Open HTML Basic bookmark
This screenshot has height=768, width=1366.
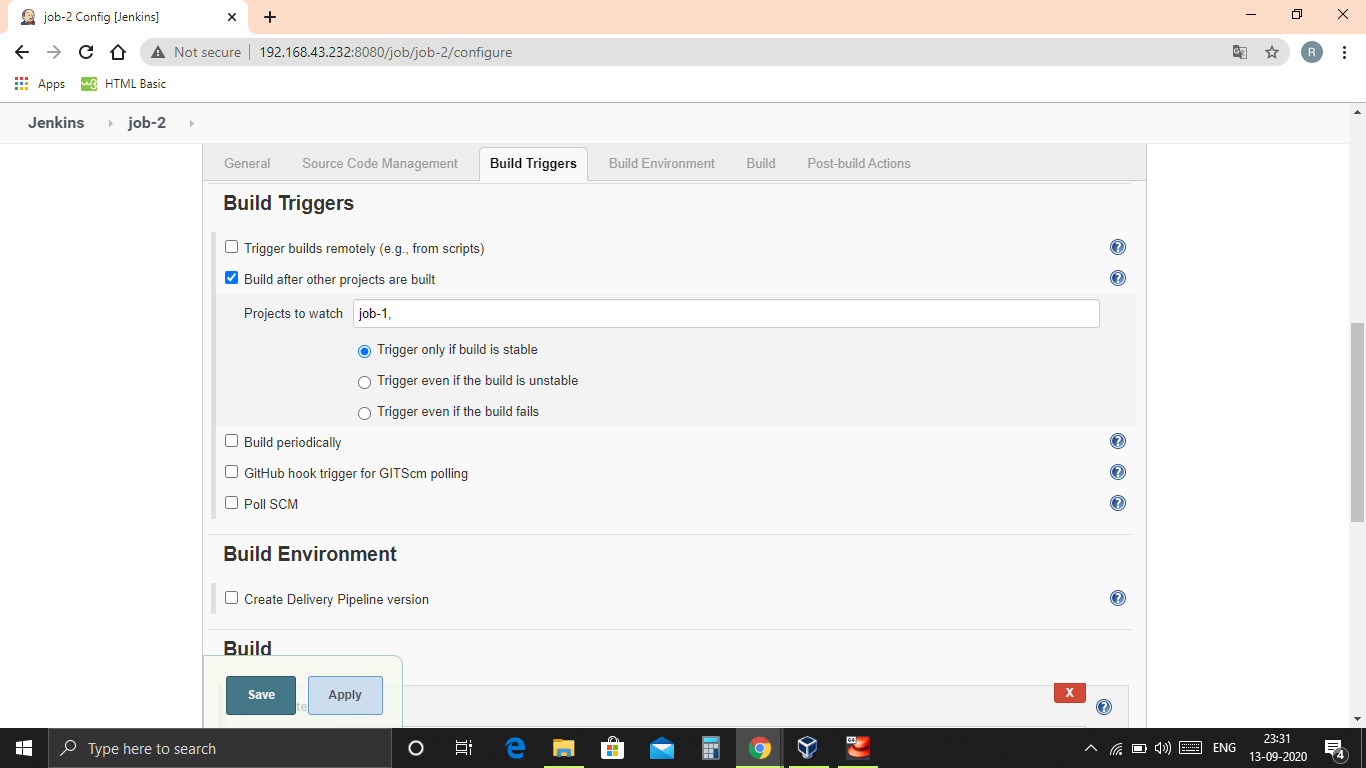click(x=124, y=84)
